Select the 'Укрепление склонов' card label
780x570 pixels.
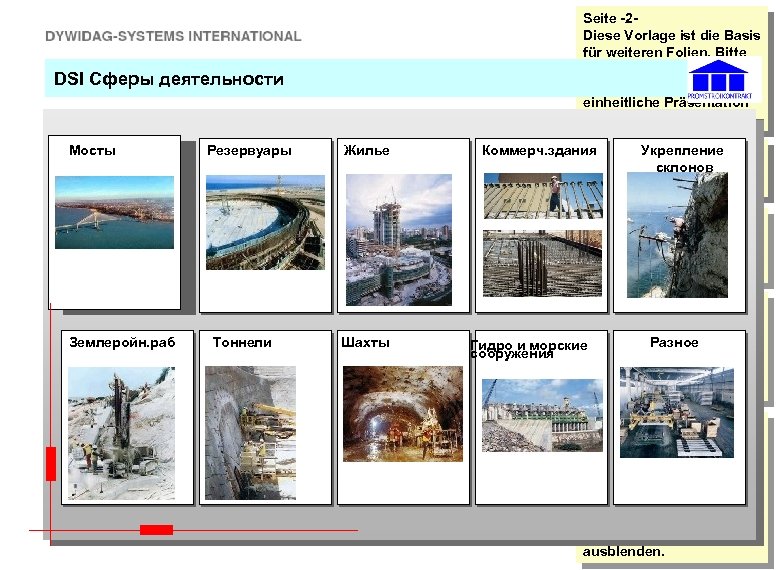click(x=682, y=159)
